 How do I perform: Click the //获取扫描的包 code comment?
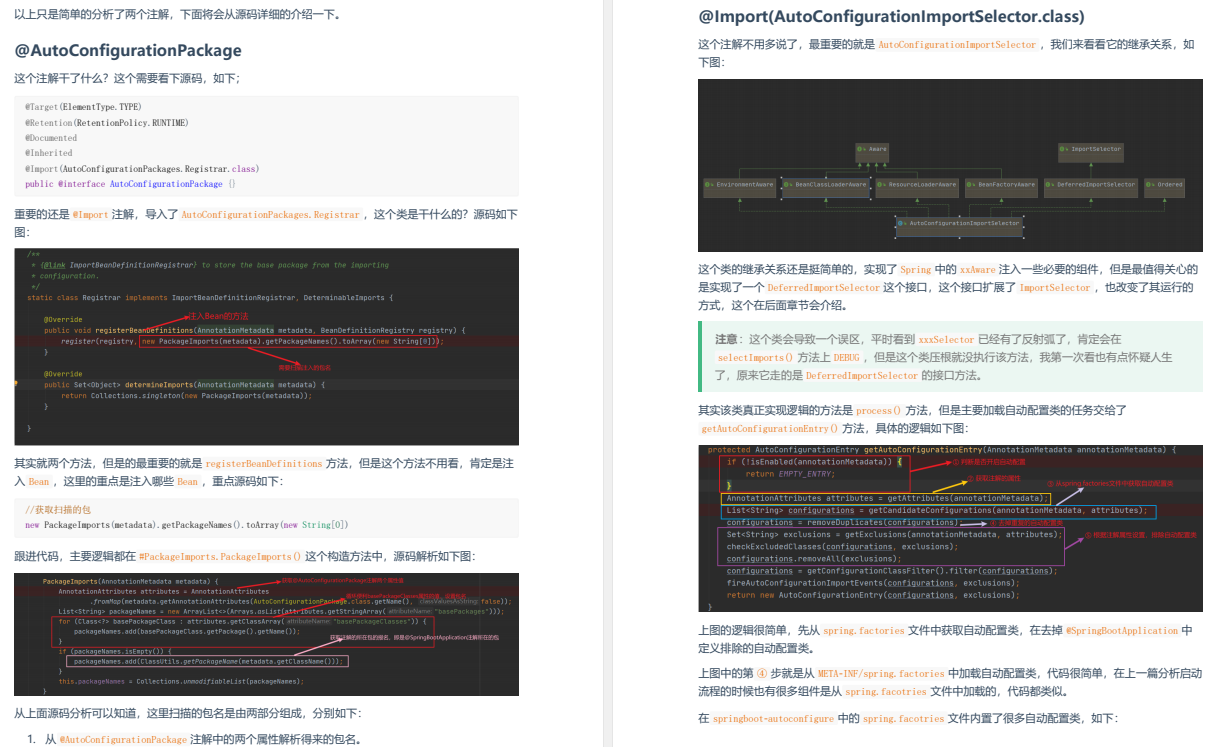coord(58,509)
